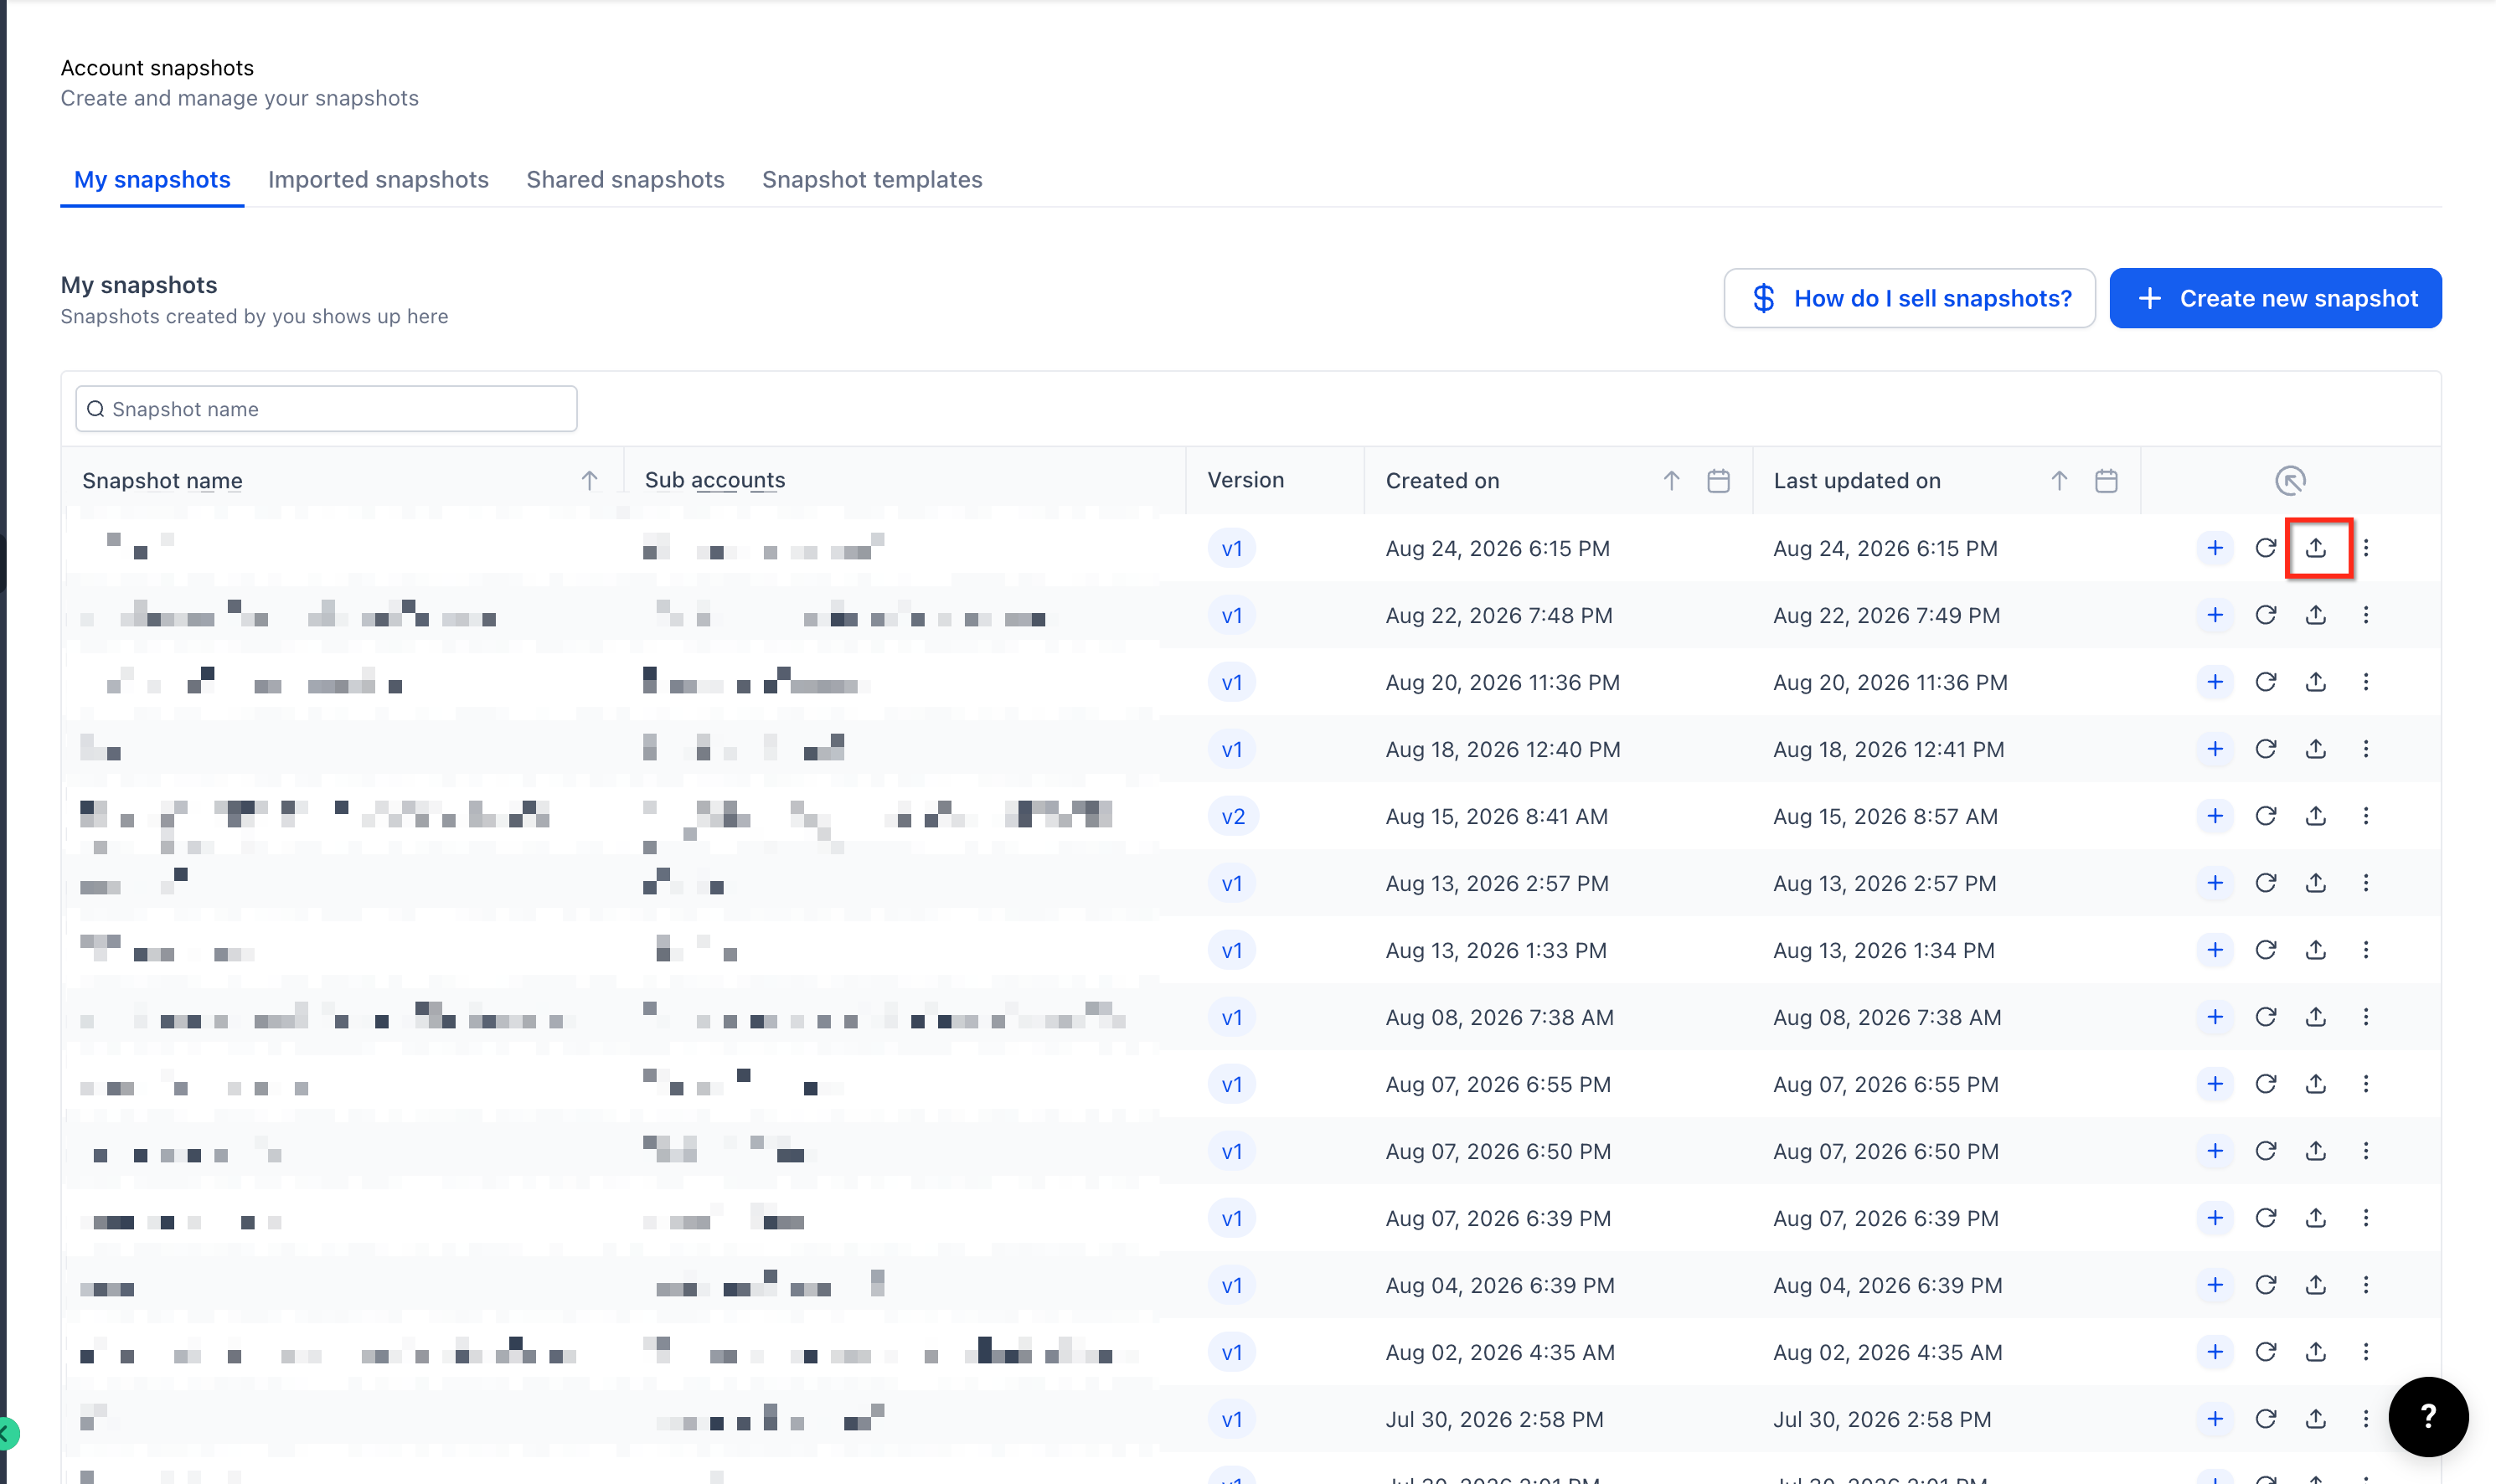Viewport: 2496px width, 1484px height.
Task: Refresh snapshot created Aug 20 11:36 PM
Action: coord(2265,682)
